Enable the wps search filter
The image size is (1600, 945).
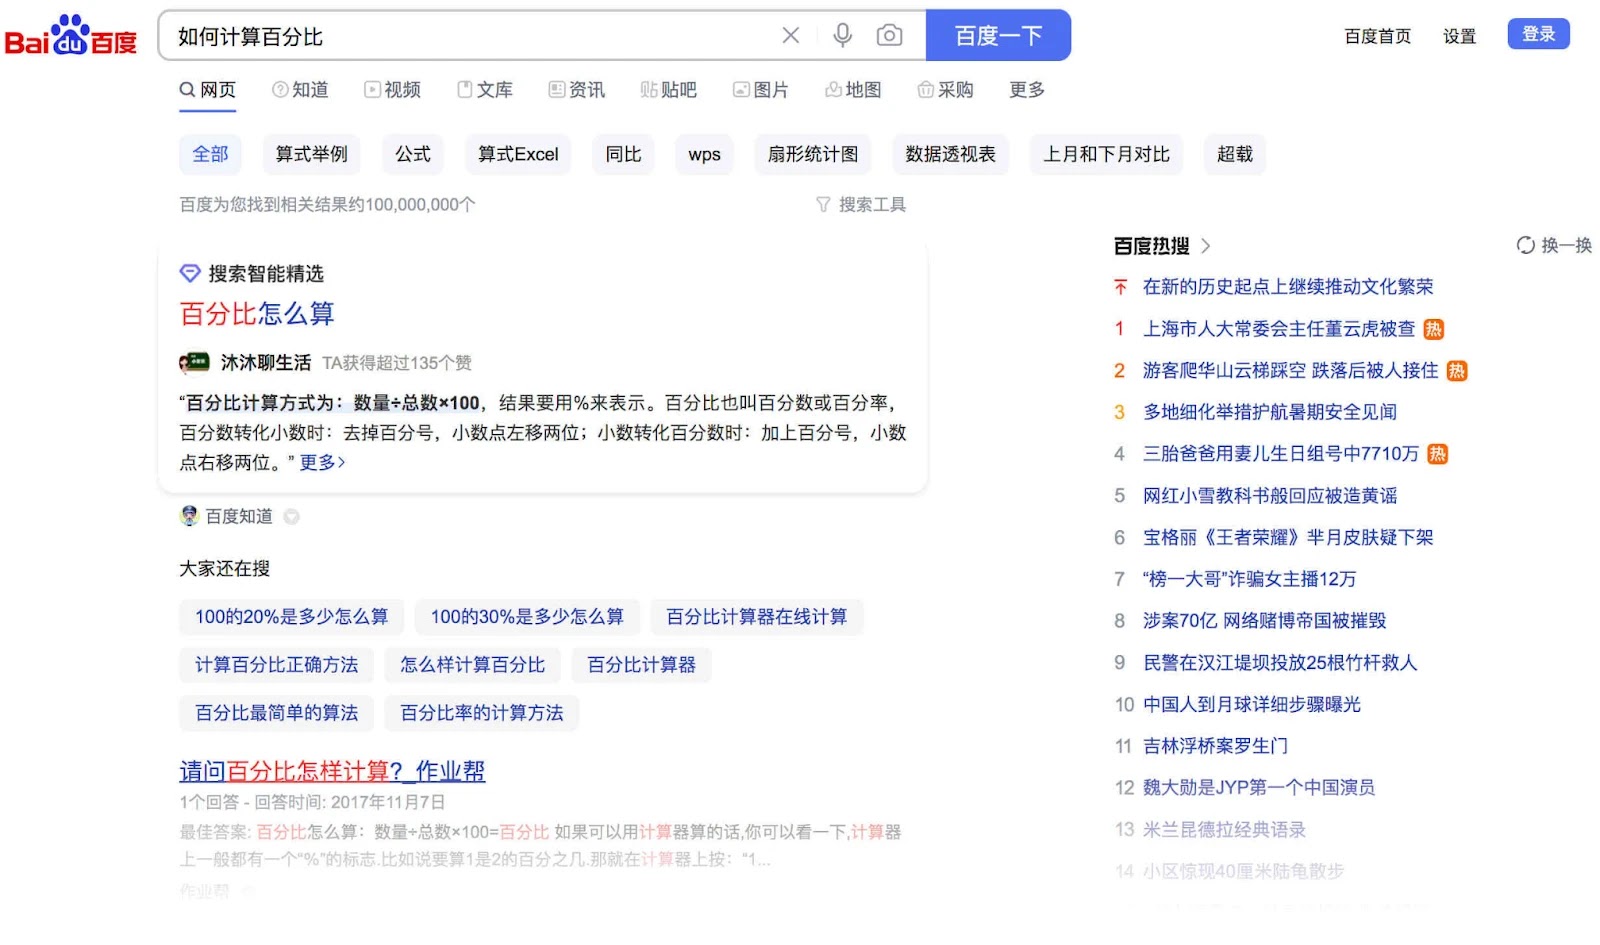[704, 154]
